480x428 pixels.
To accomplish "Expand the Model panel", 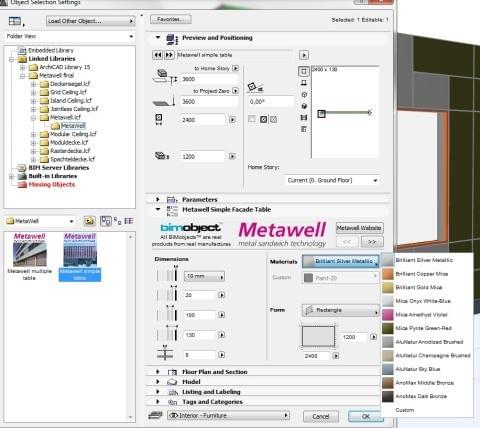I will (158, 382).
